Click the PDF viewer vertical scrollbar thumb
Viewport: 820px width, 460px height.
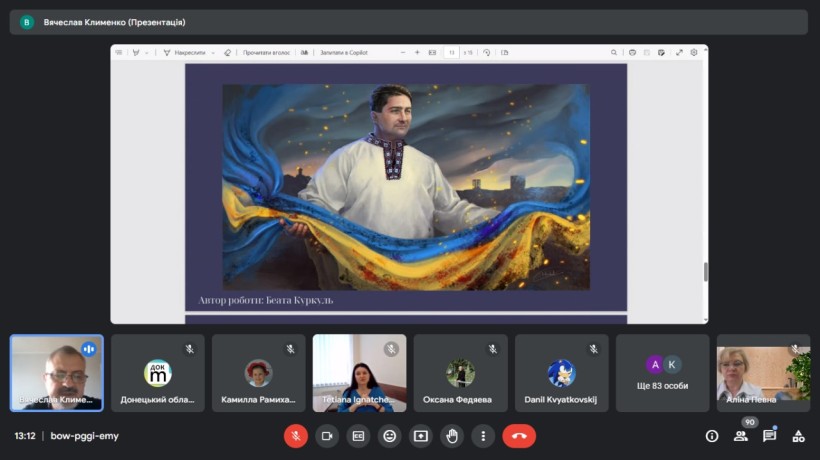(705, 272)
